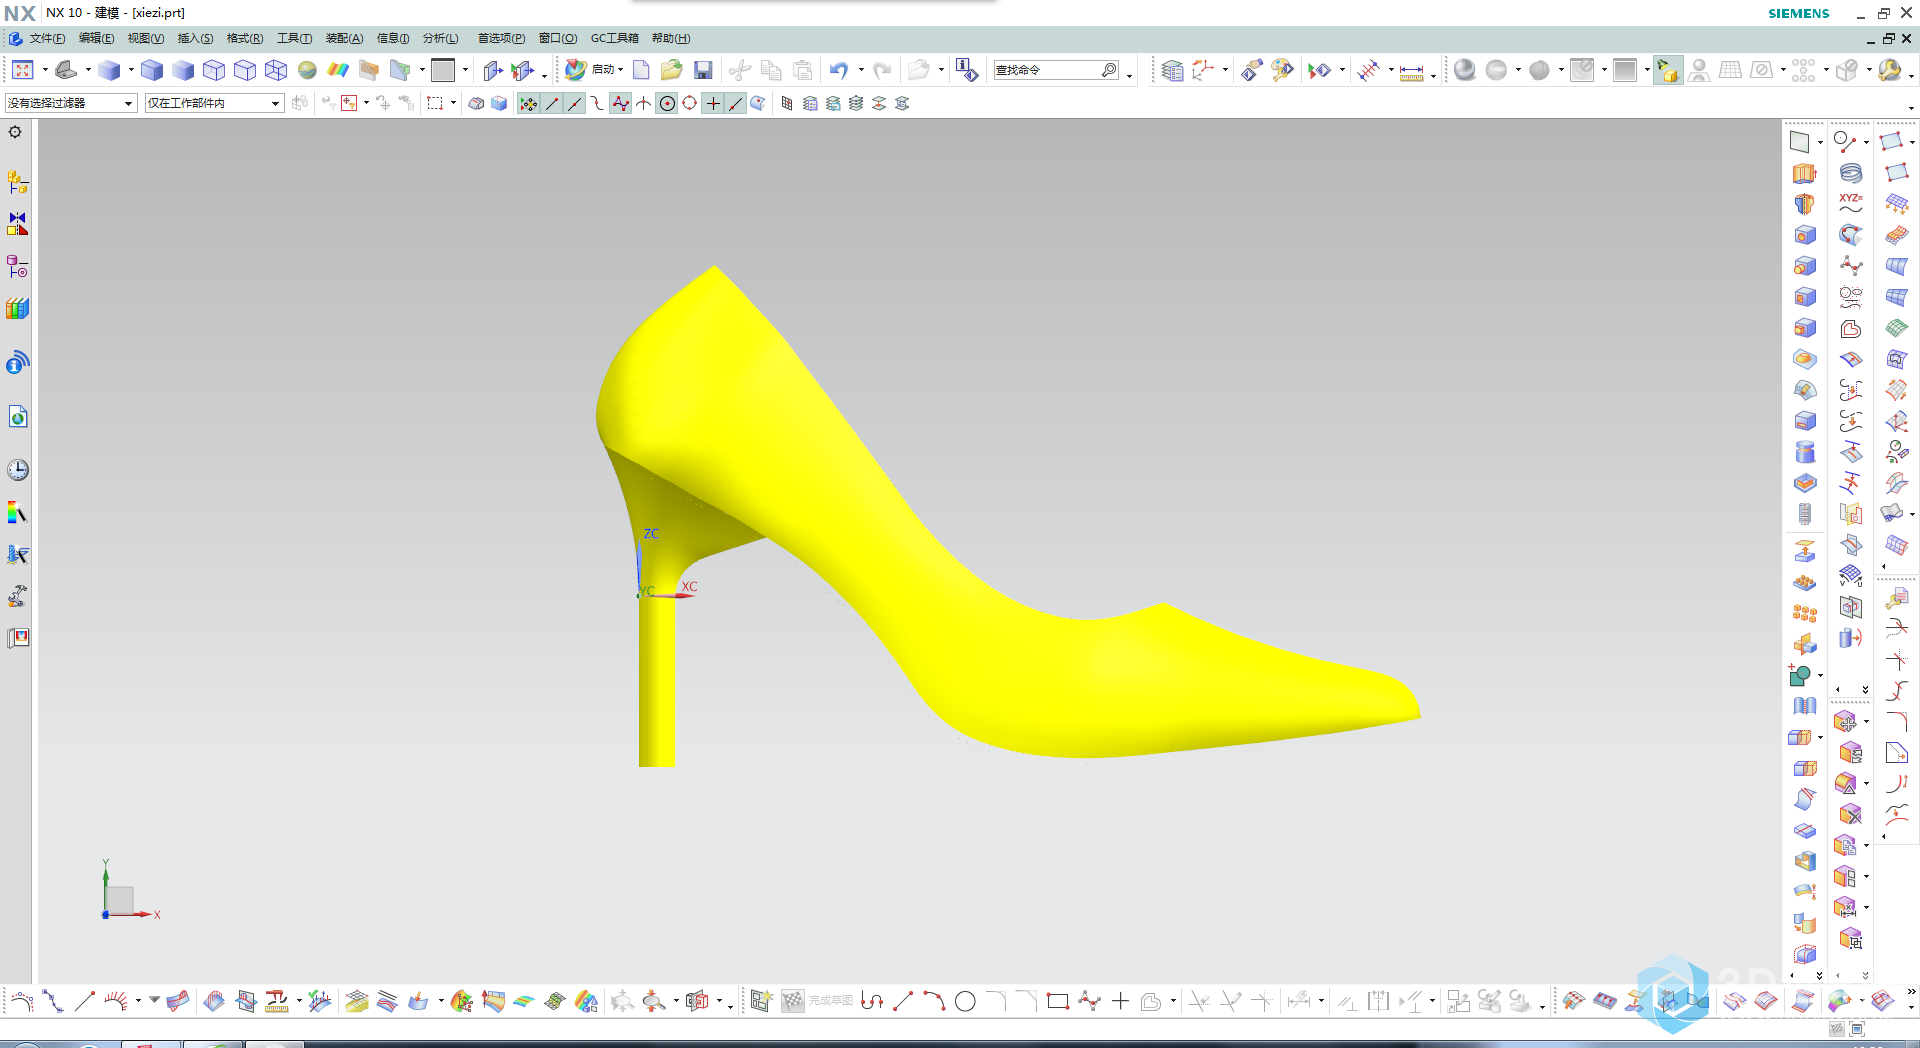Click the Studio Spline icon in the right toolbar

[1850, 266]
